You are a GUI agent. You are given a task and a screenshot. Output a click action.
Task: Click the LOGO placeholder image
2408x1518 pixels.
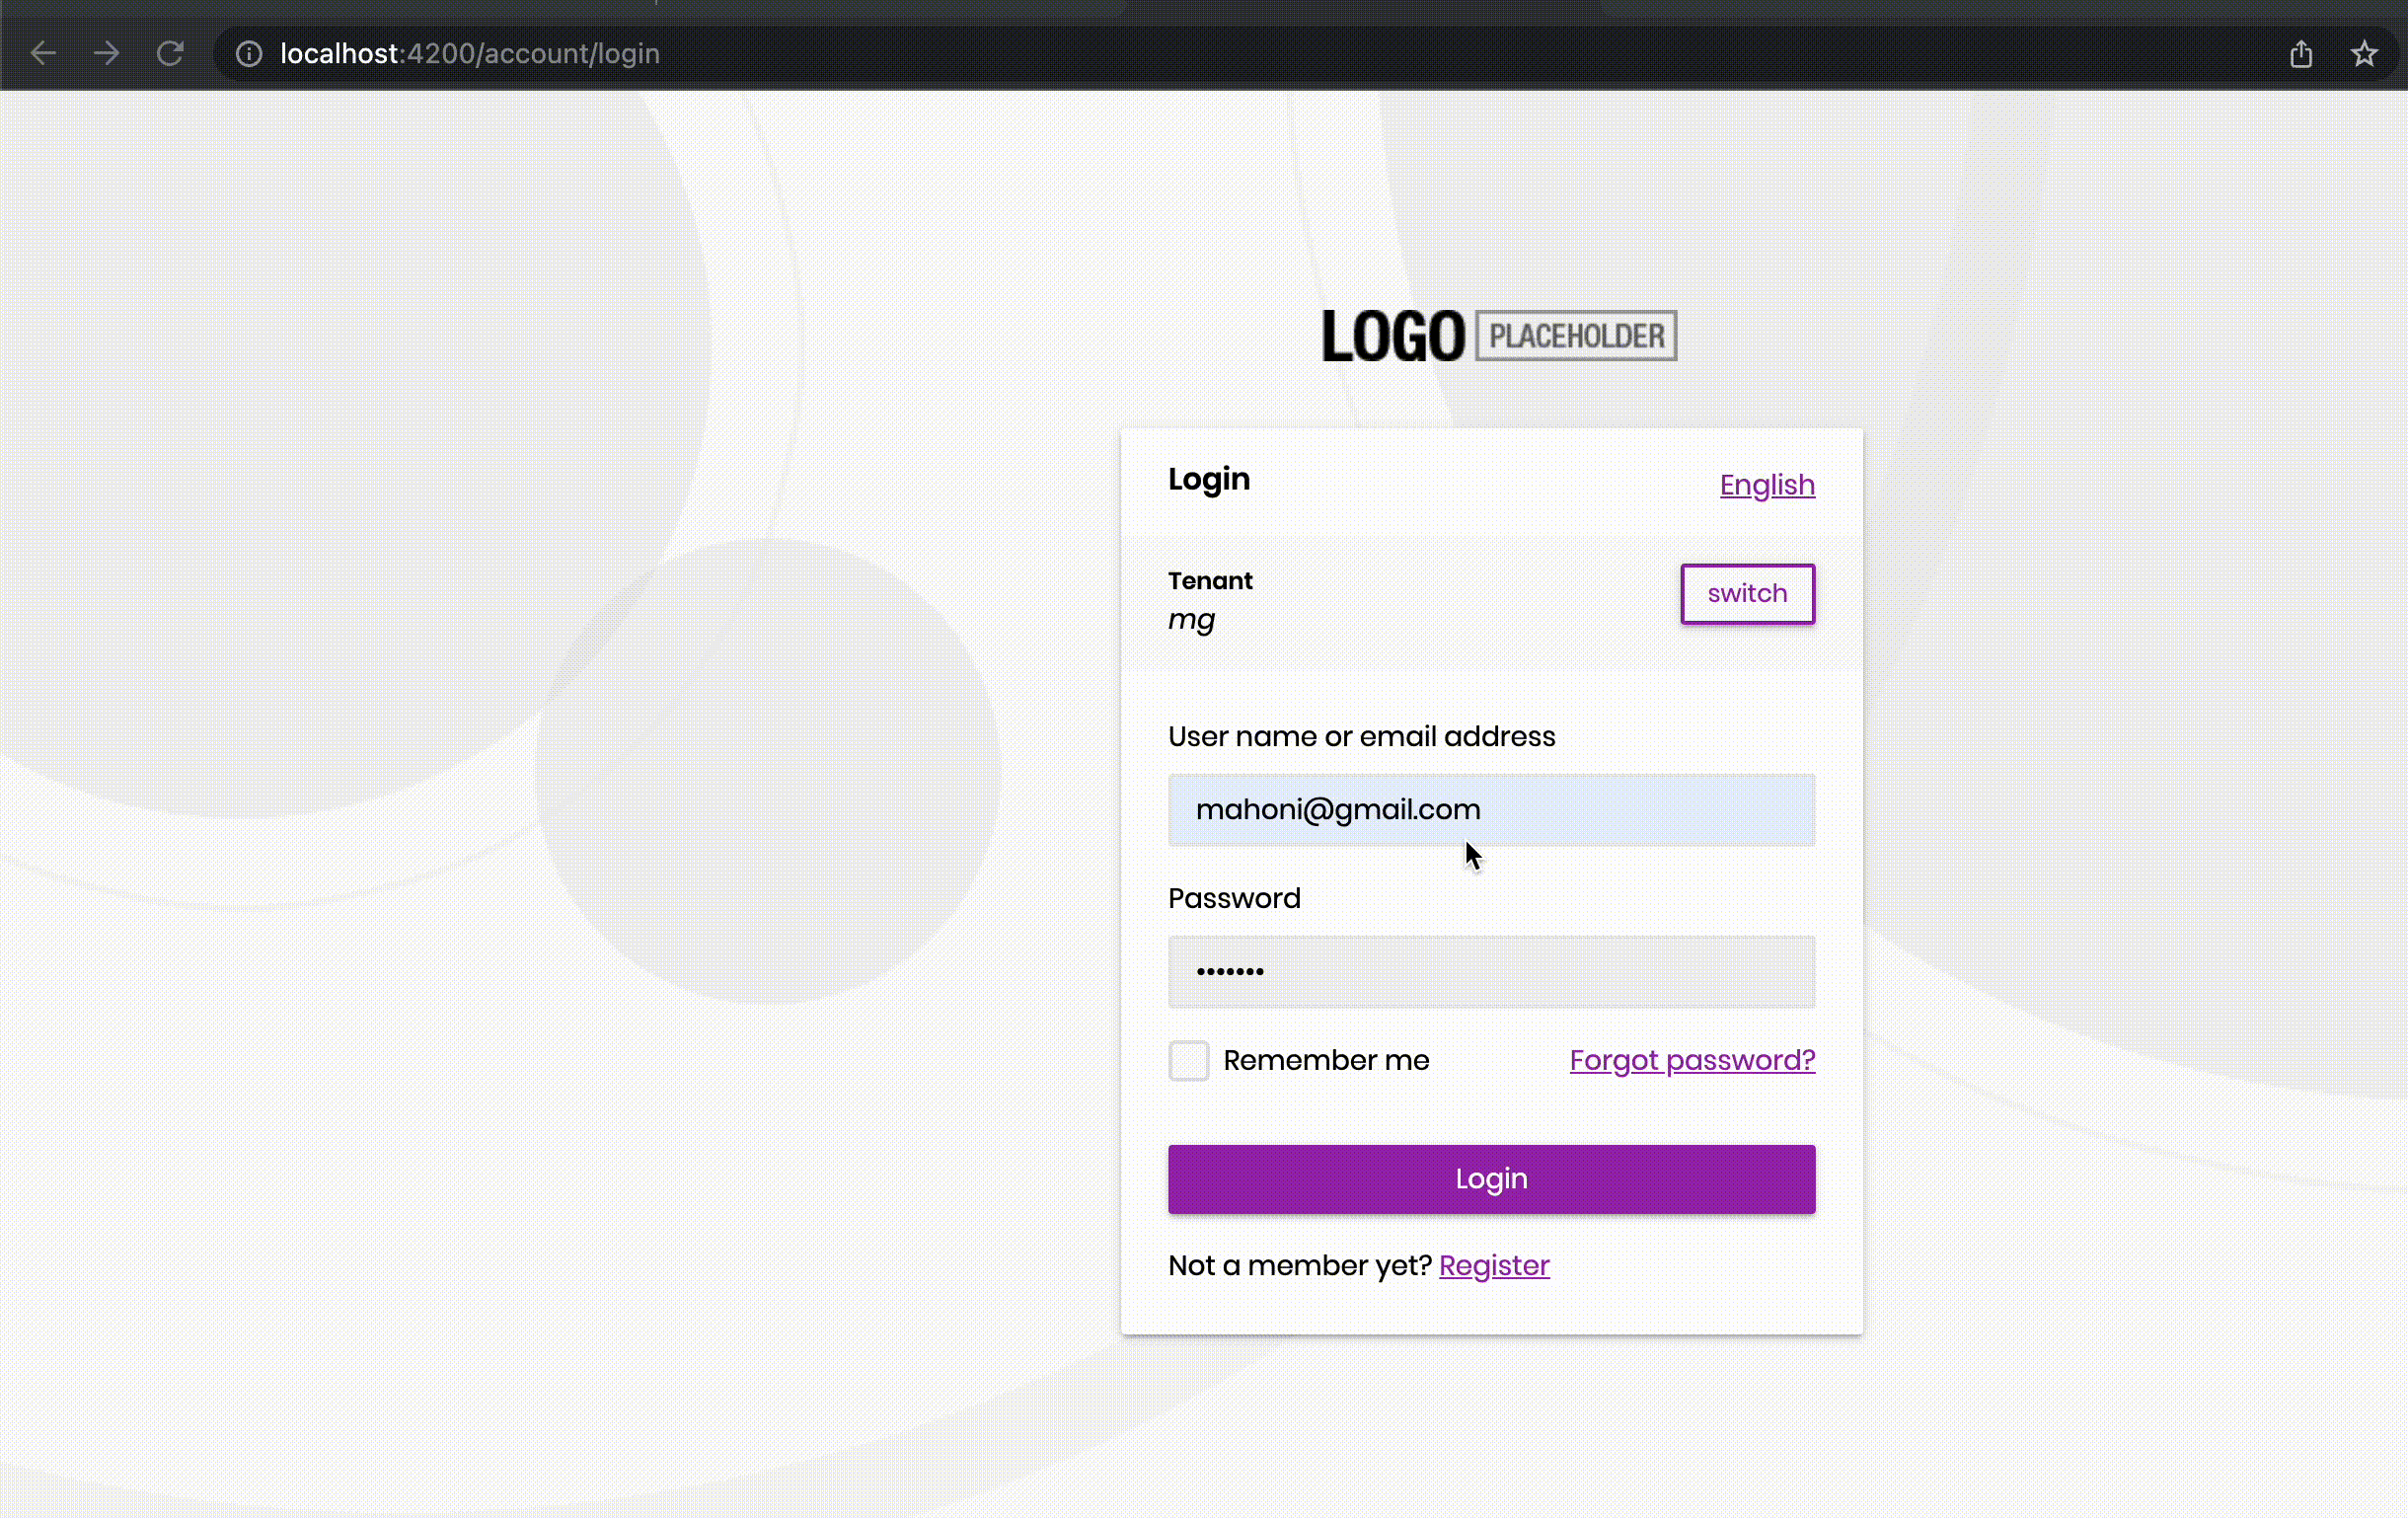1498,336
